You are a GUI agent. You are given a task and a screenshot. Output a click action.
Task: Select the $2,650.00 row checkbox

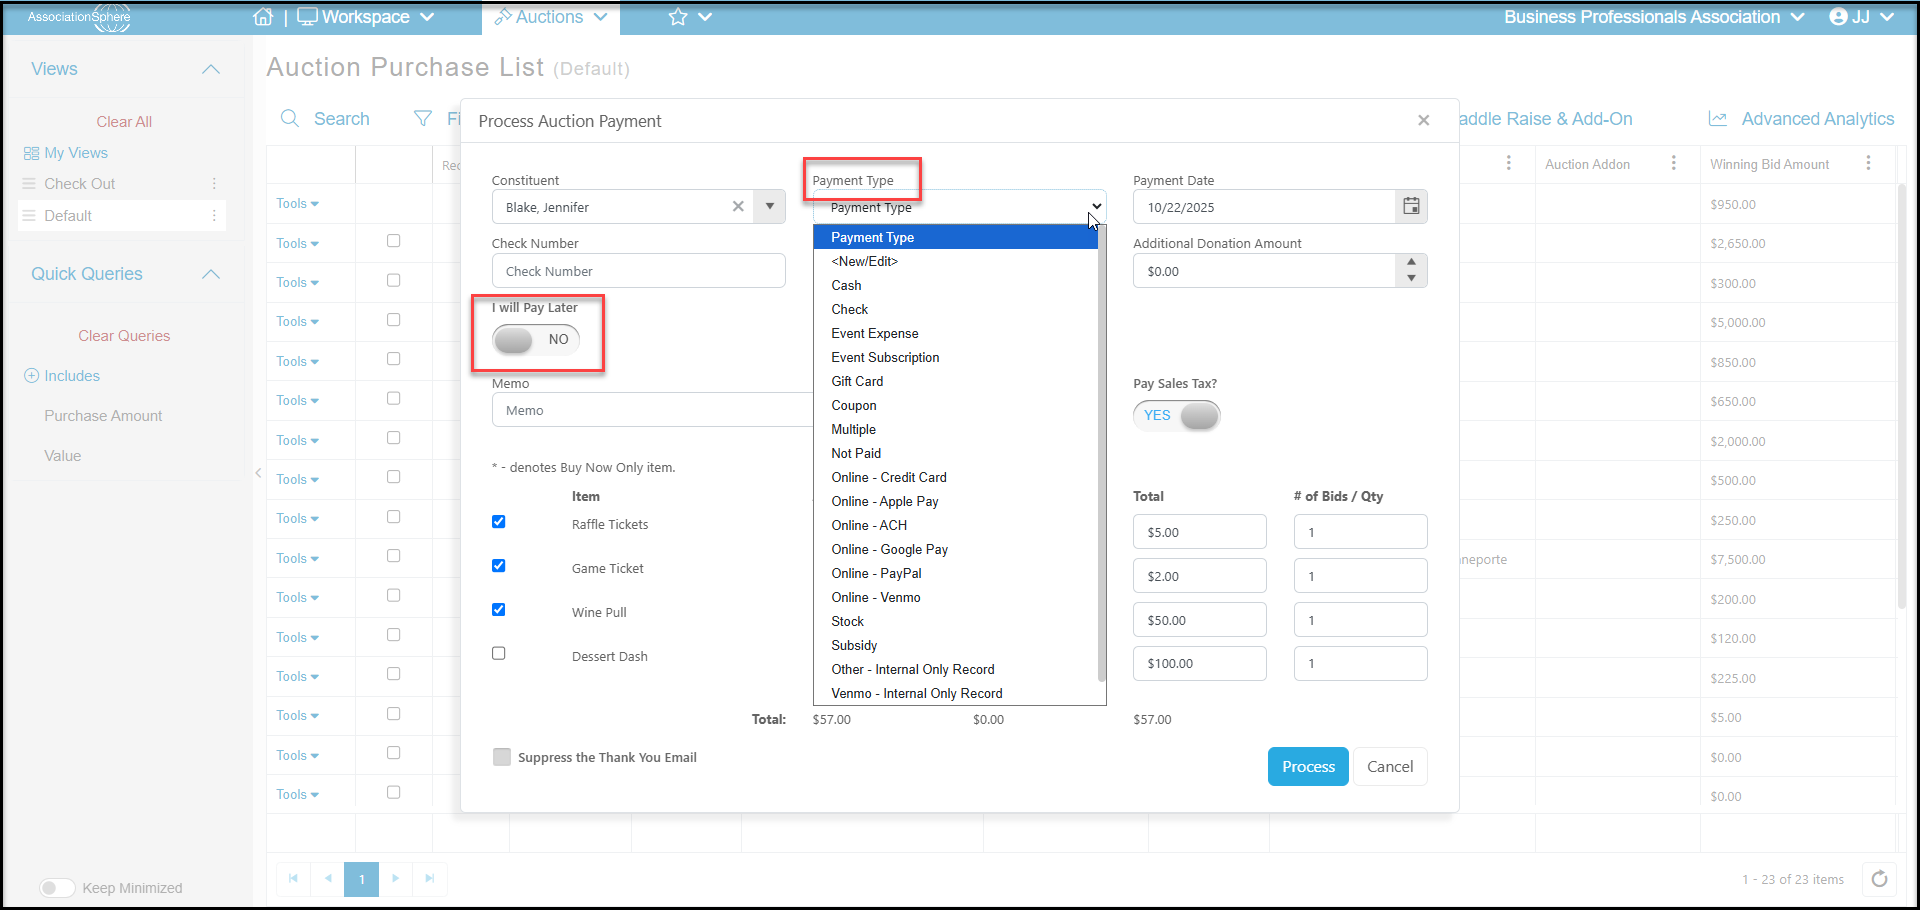tap(393, 241)
